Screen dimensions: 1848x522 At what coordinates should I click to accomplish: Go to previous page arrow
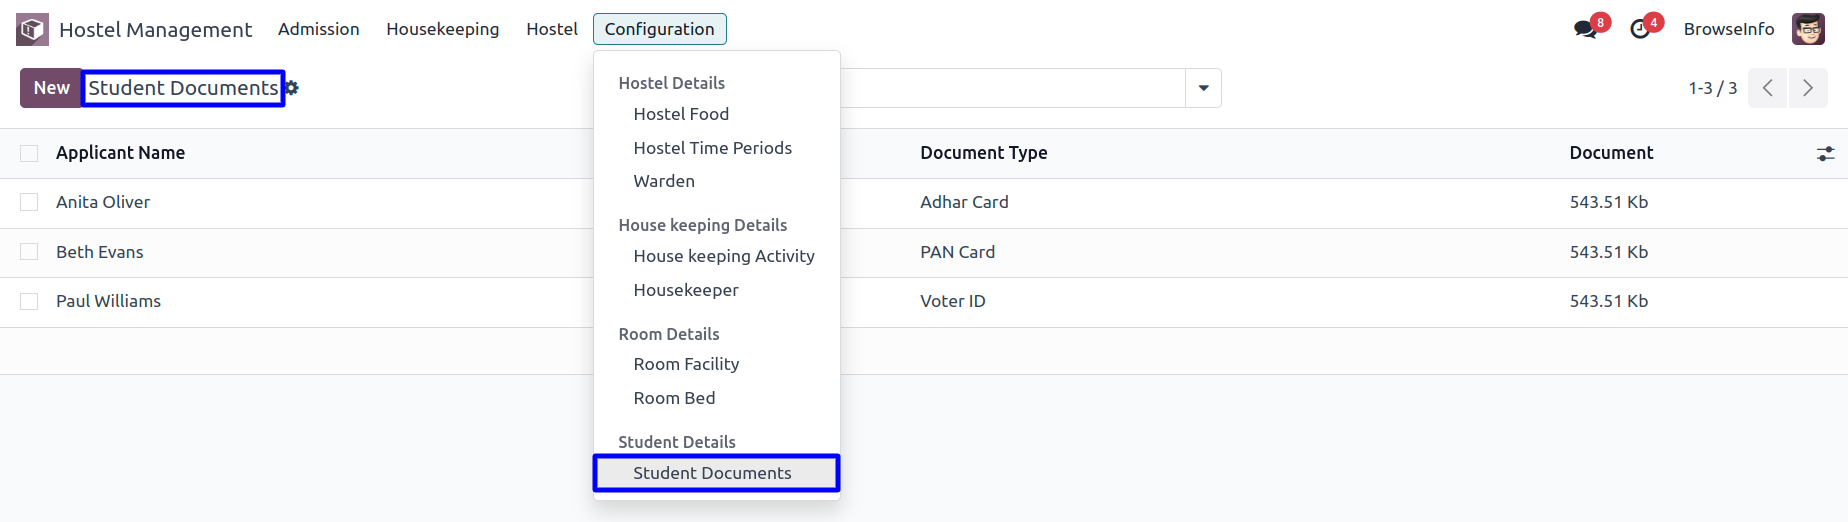point(1768,88)
